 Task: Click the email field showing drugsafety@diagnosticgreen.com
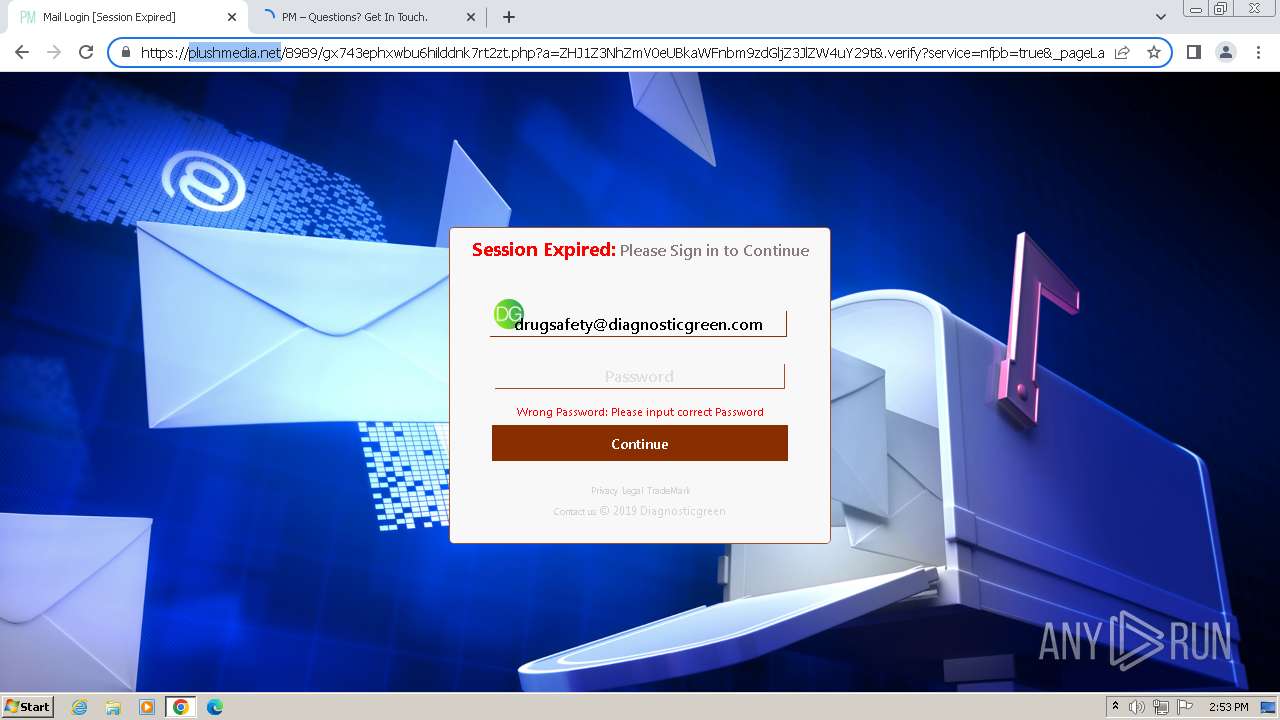point(638,324)
